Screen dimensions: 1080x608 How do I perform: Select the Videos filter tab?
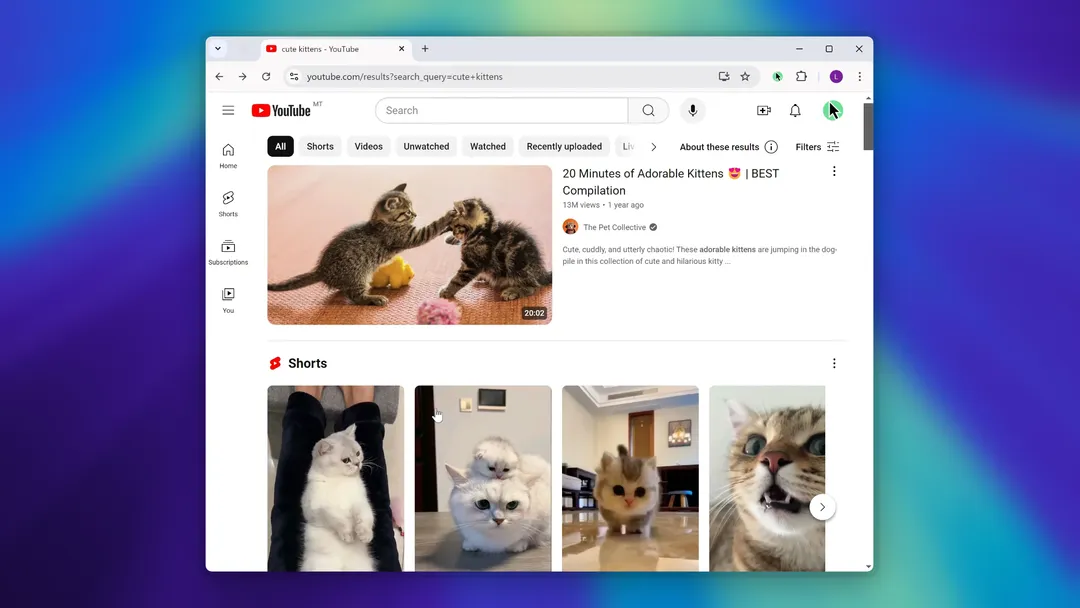pyautogui.click(x=368, y=147)
